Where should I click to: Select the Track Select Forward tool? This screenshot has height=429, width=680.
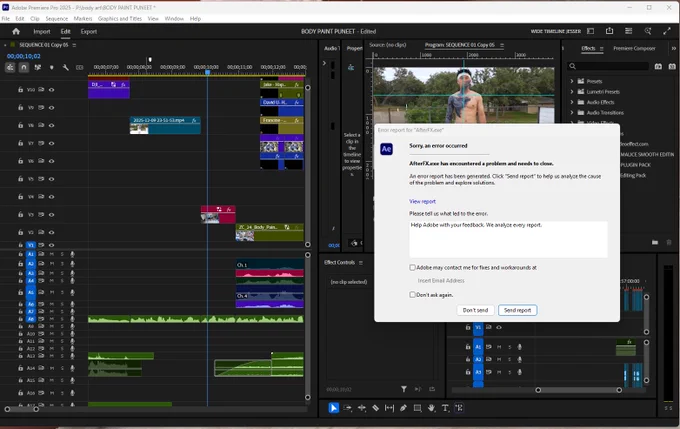pyautogui.click(x=347, y=408)
